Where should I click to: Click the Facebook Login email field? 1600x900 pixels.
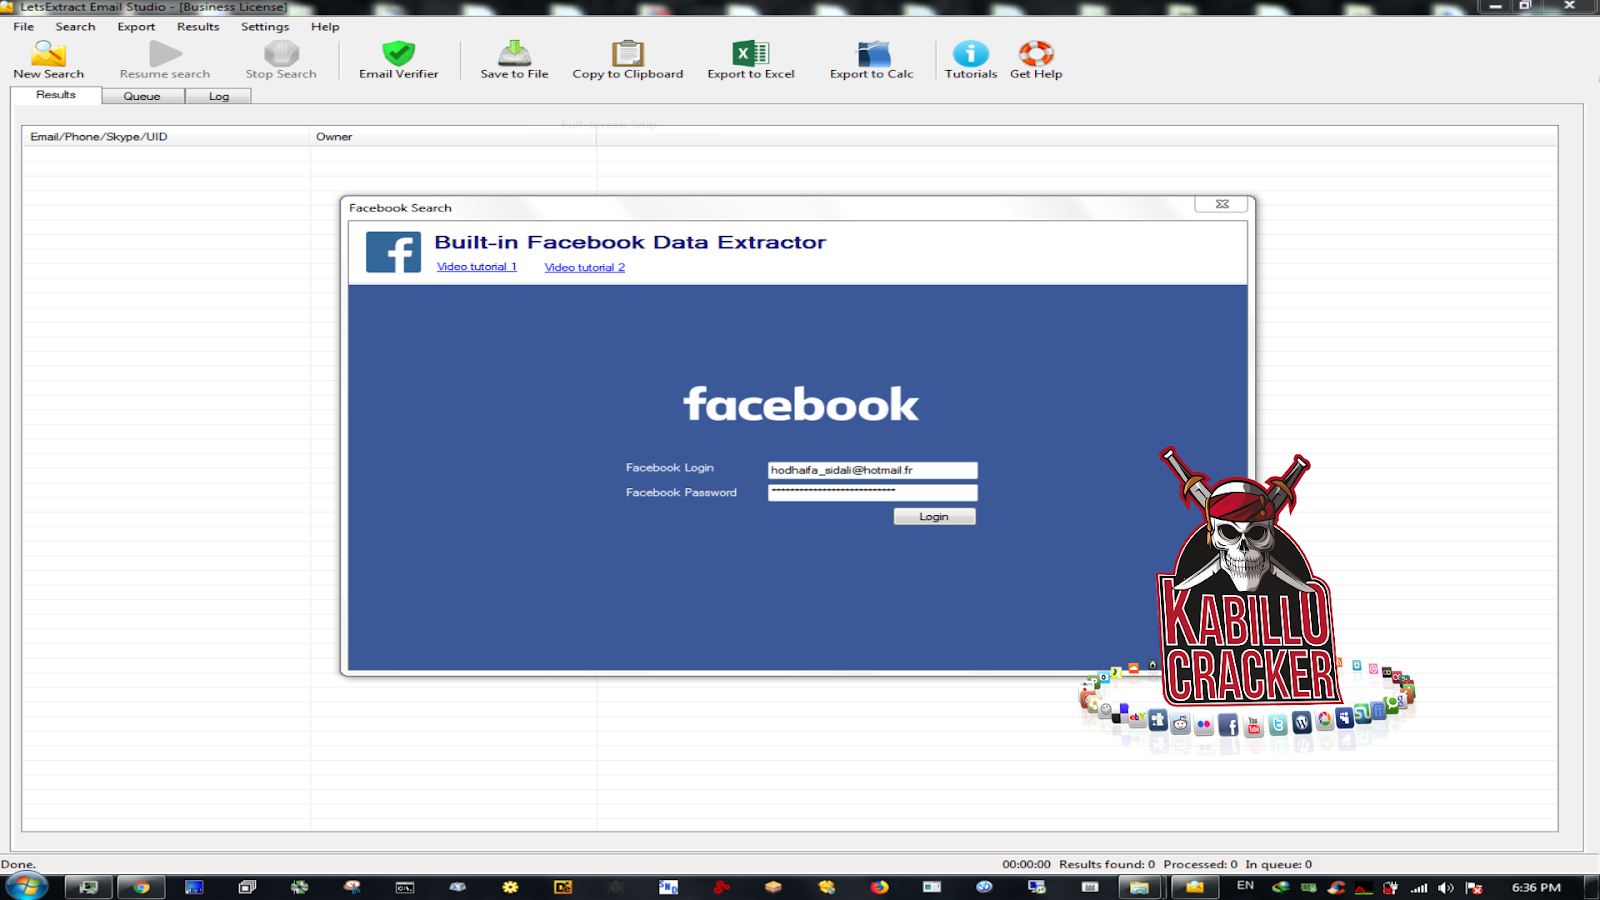tap(872, 470)
